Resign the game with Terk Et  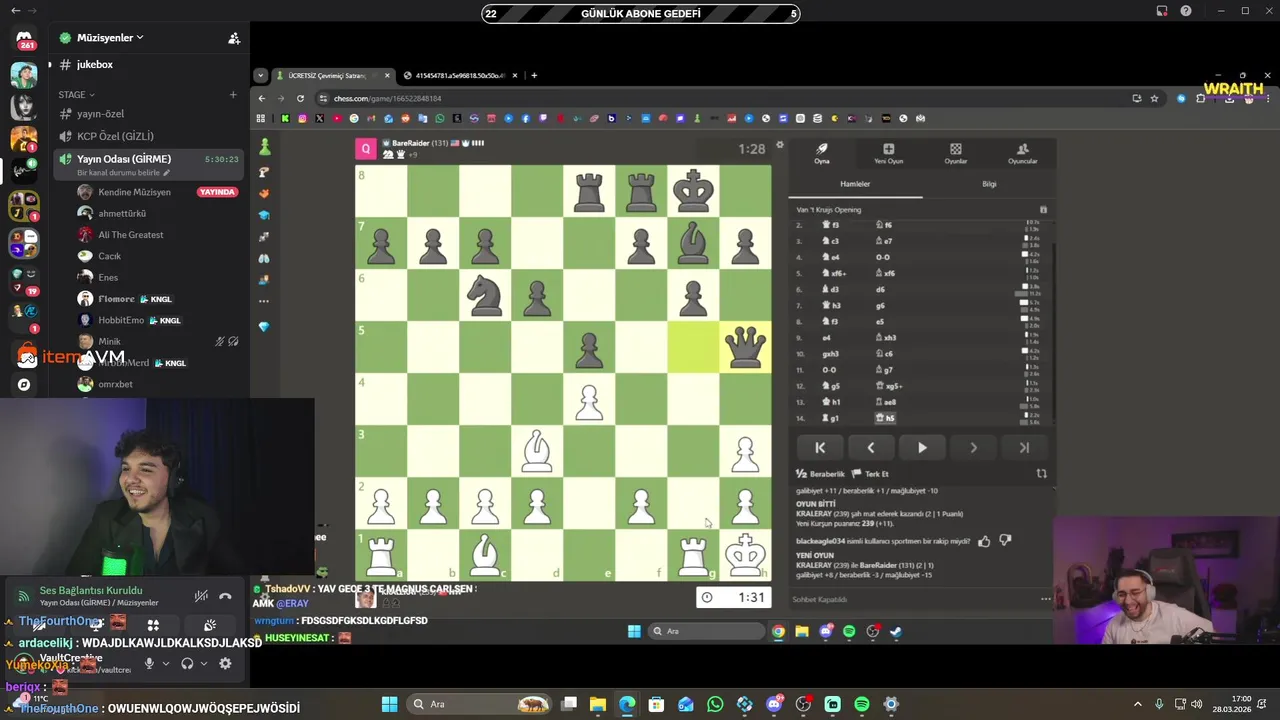tap(871, 474)
